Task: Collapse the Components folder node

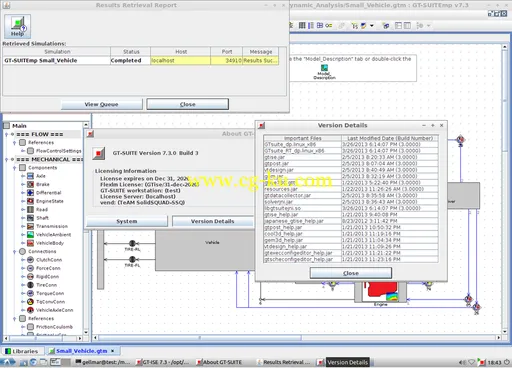Action: pyautogui.click(x=14, y=168)
